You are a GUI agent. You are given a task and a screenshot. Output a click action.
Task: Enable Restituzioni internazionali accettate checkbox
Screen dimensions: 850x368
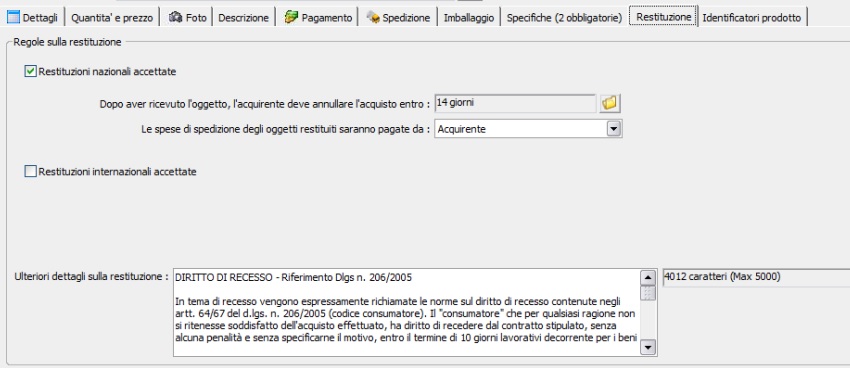point(30,172)
